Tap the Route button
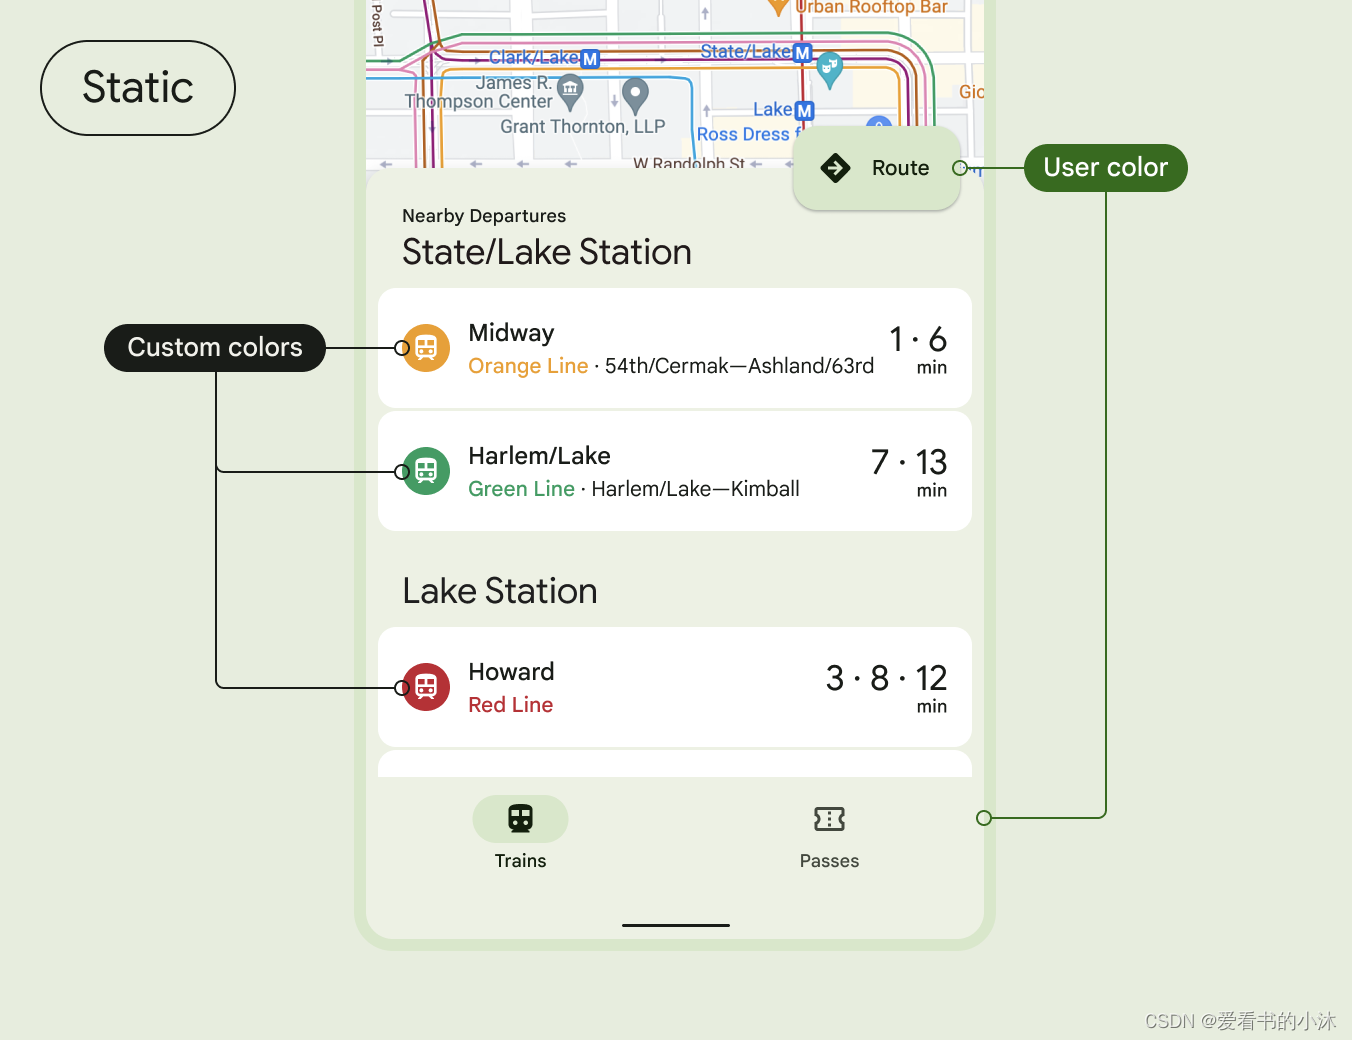 [877, 168]
